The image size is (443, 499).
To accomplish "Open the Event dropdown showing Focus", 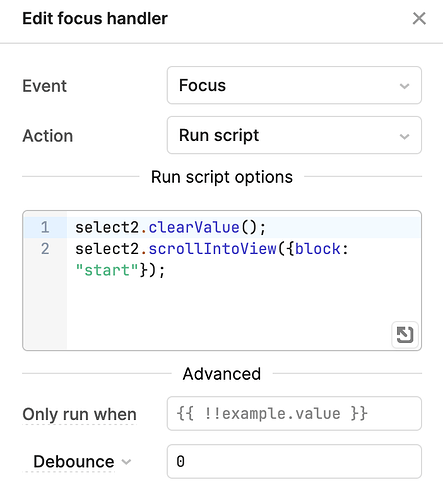I will [x=294, y=85].
